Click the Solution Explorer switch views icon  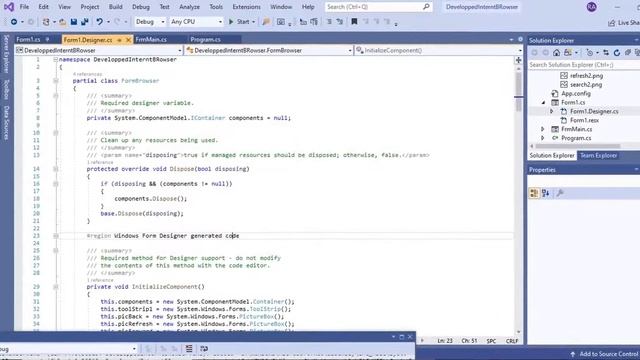pos(568,53)
